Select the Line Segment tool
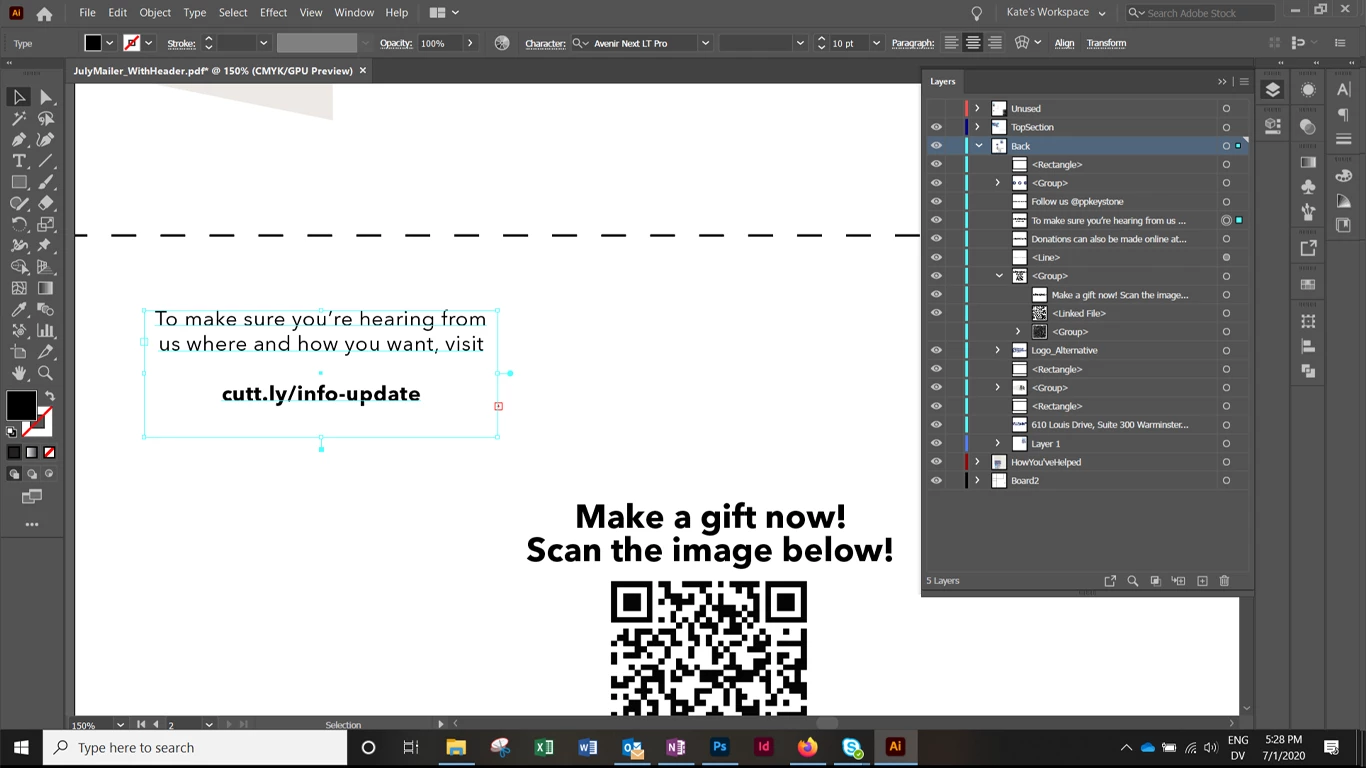The width and height of the screenshot is (1366, 768). (46, 160)
